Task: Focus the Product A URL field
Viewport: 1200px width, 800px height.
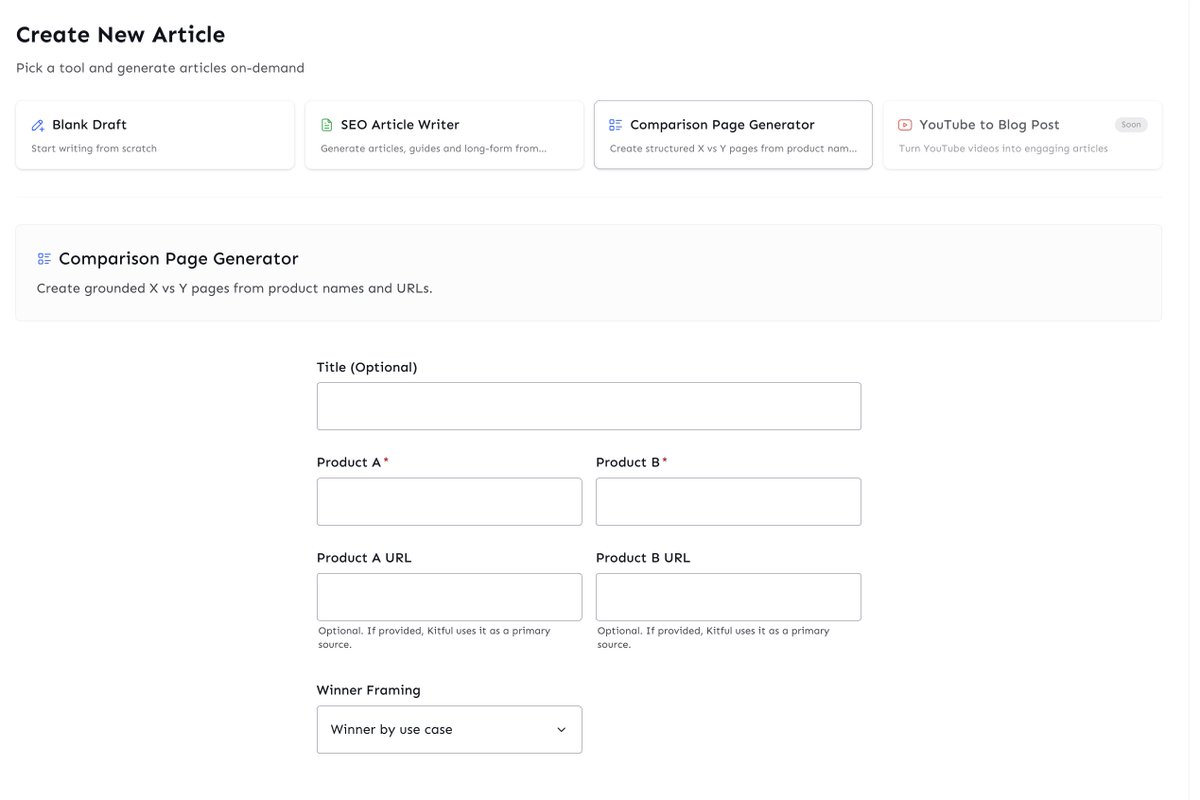Action: [x=449, y=597]
